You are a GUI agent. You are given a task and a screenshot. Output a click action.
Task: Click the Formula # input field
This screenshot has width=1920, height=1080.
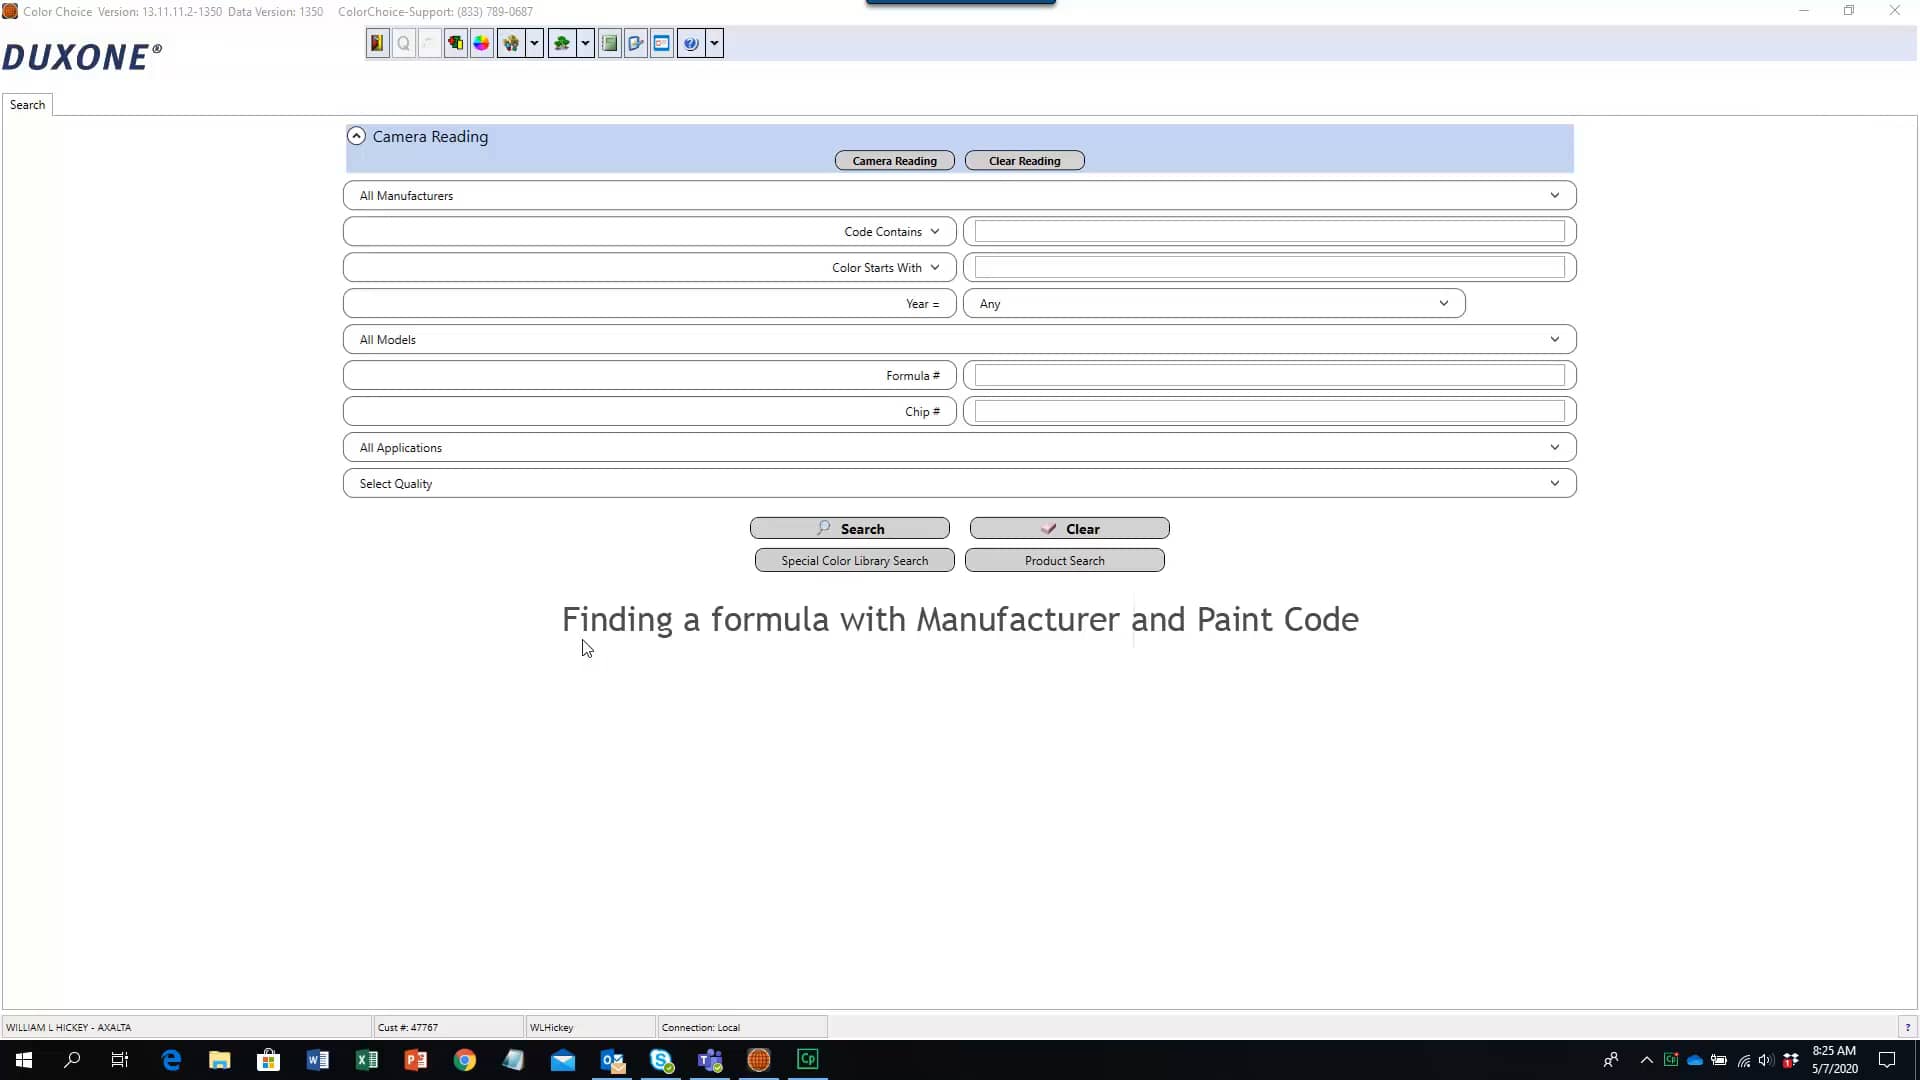[1267, 375]
